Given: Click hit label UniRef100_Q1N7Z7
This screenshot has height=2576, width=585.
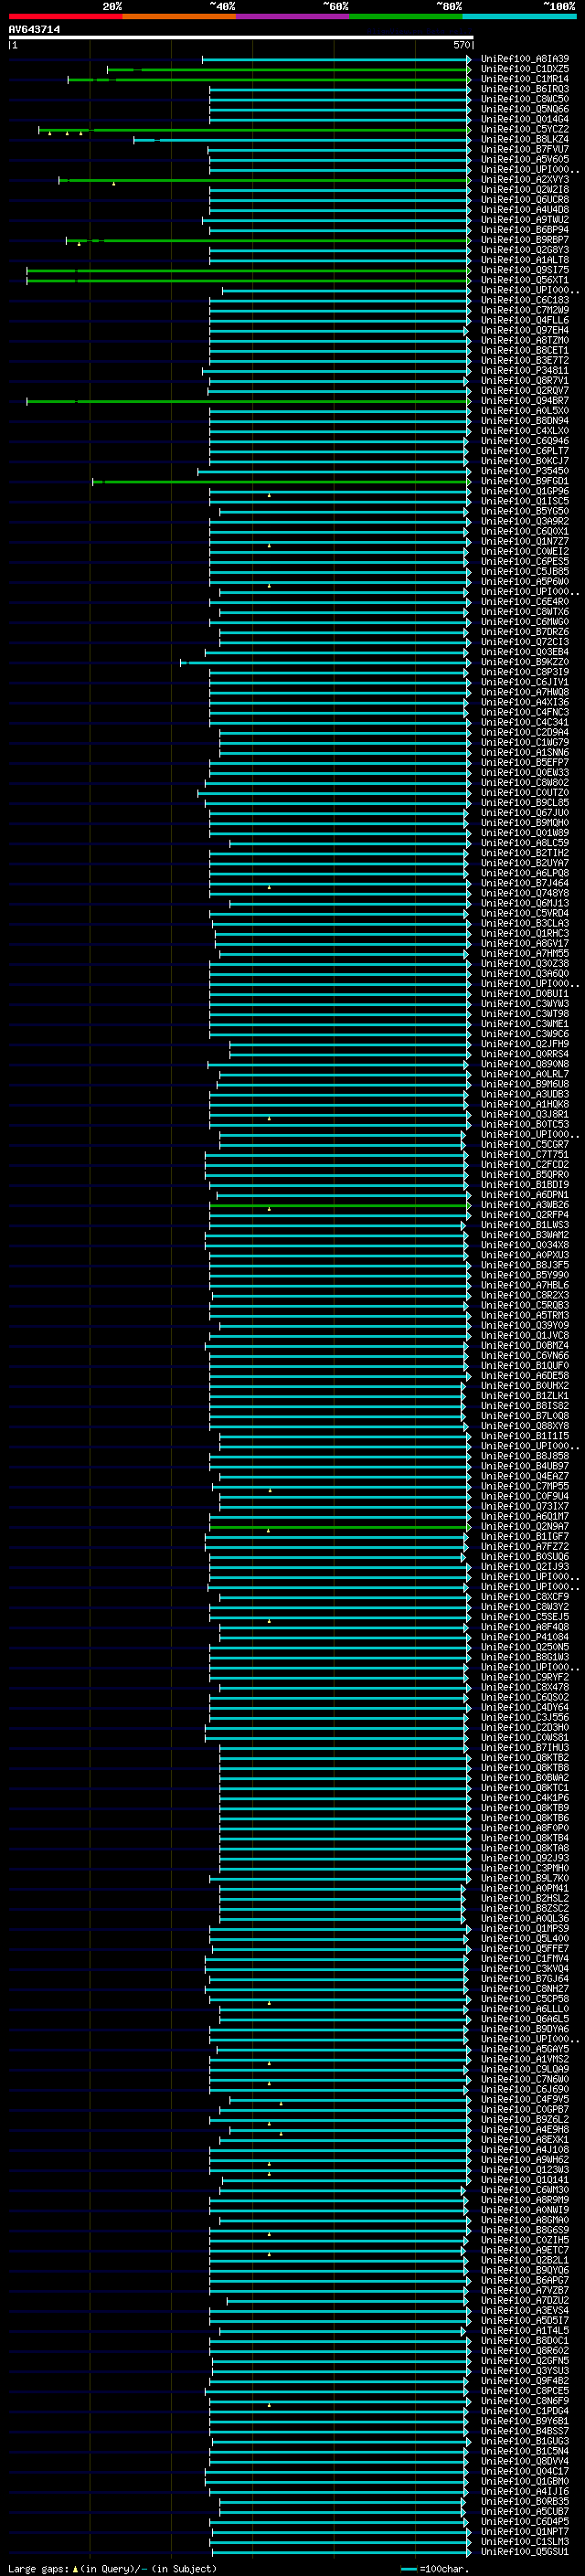Looking at the screenshot, I should click(524, 542).
